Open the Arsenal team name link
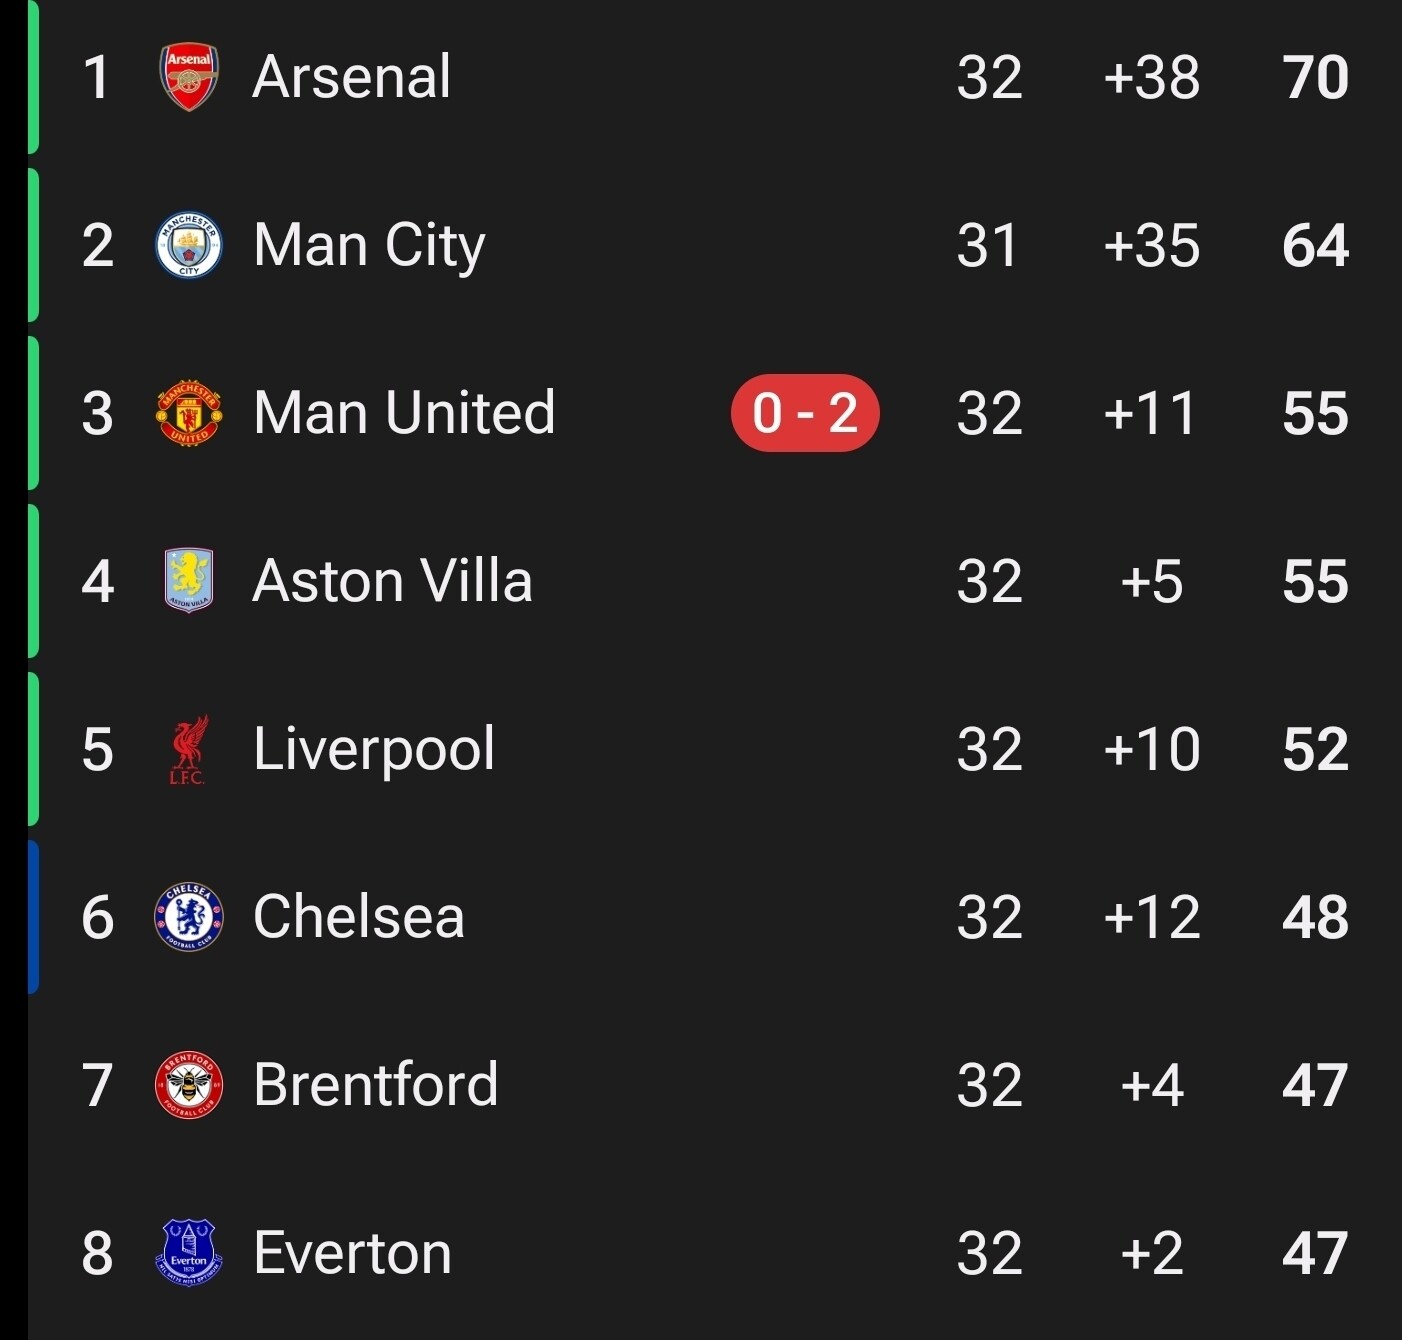Viewport: 1402px width, 1340px height. point(351,77)
